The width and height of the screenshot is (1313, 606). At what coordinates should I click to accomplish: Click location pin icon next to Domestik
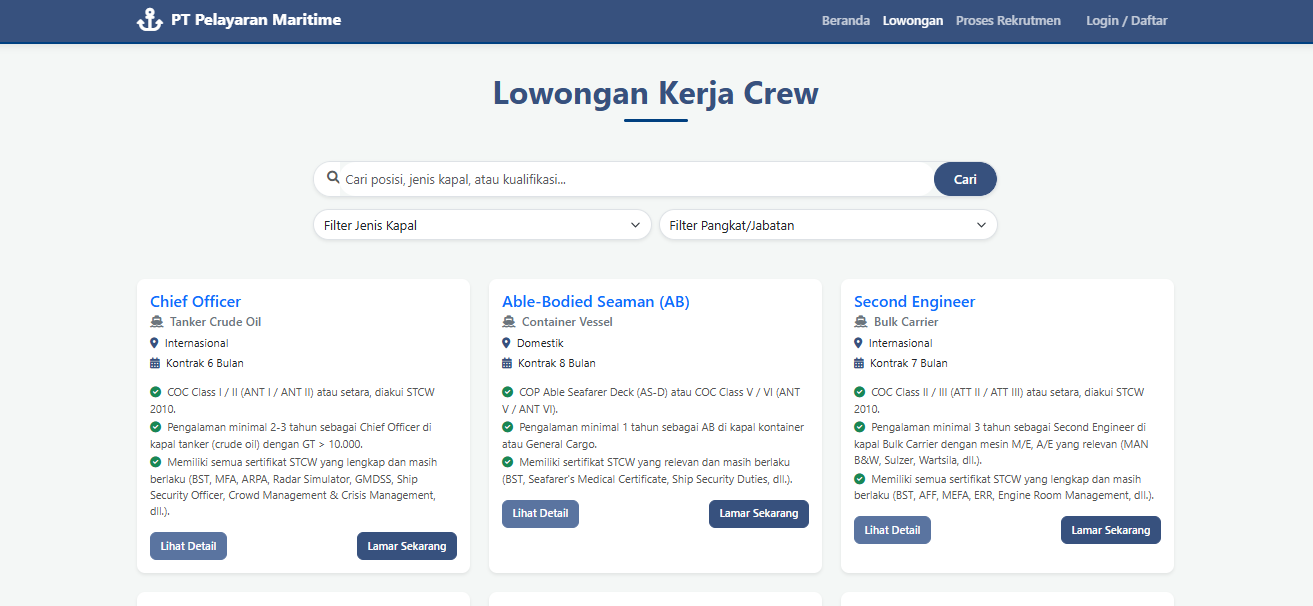[507, 343]
